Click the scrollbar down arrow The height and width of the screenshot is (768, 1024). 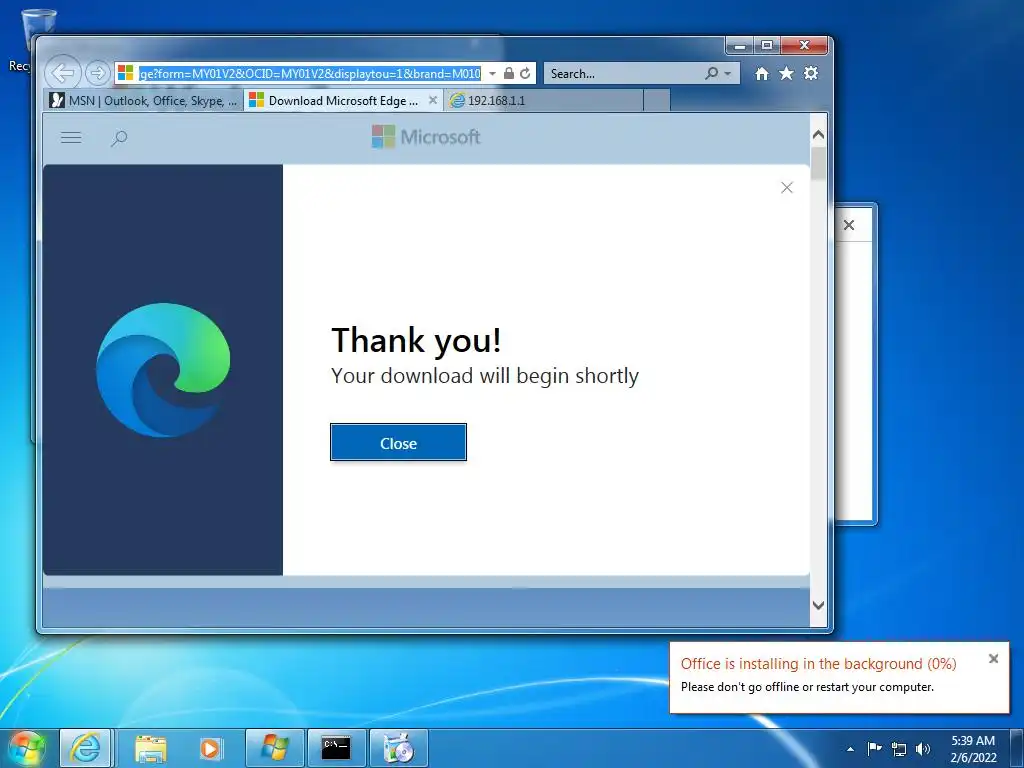(x=818, y=605)
